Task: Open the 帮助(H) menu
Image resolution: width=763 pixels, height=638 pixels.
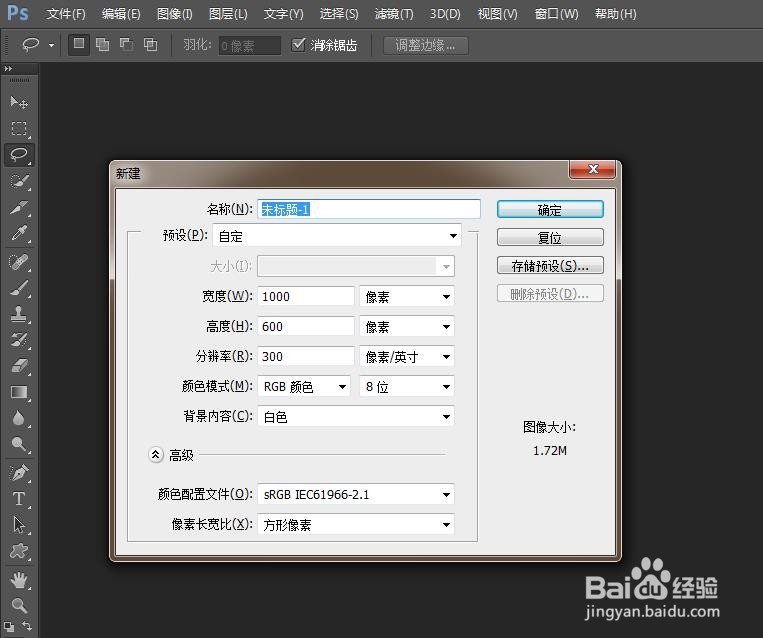Action: point(615,14)
